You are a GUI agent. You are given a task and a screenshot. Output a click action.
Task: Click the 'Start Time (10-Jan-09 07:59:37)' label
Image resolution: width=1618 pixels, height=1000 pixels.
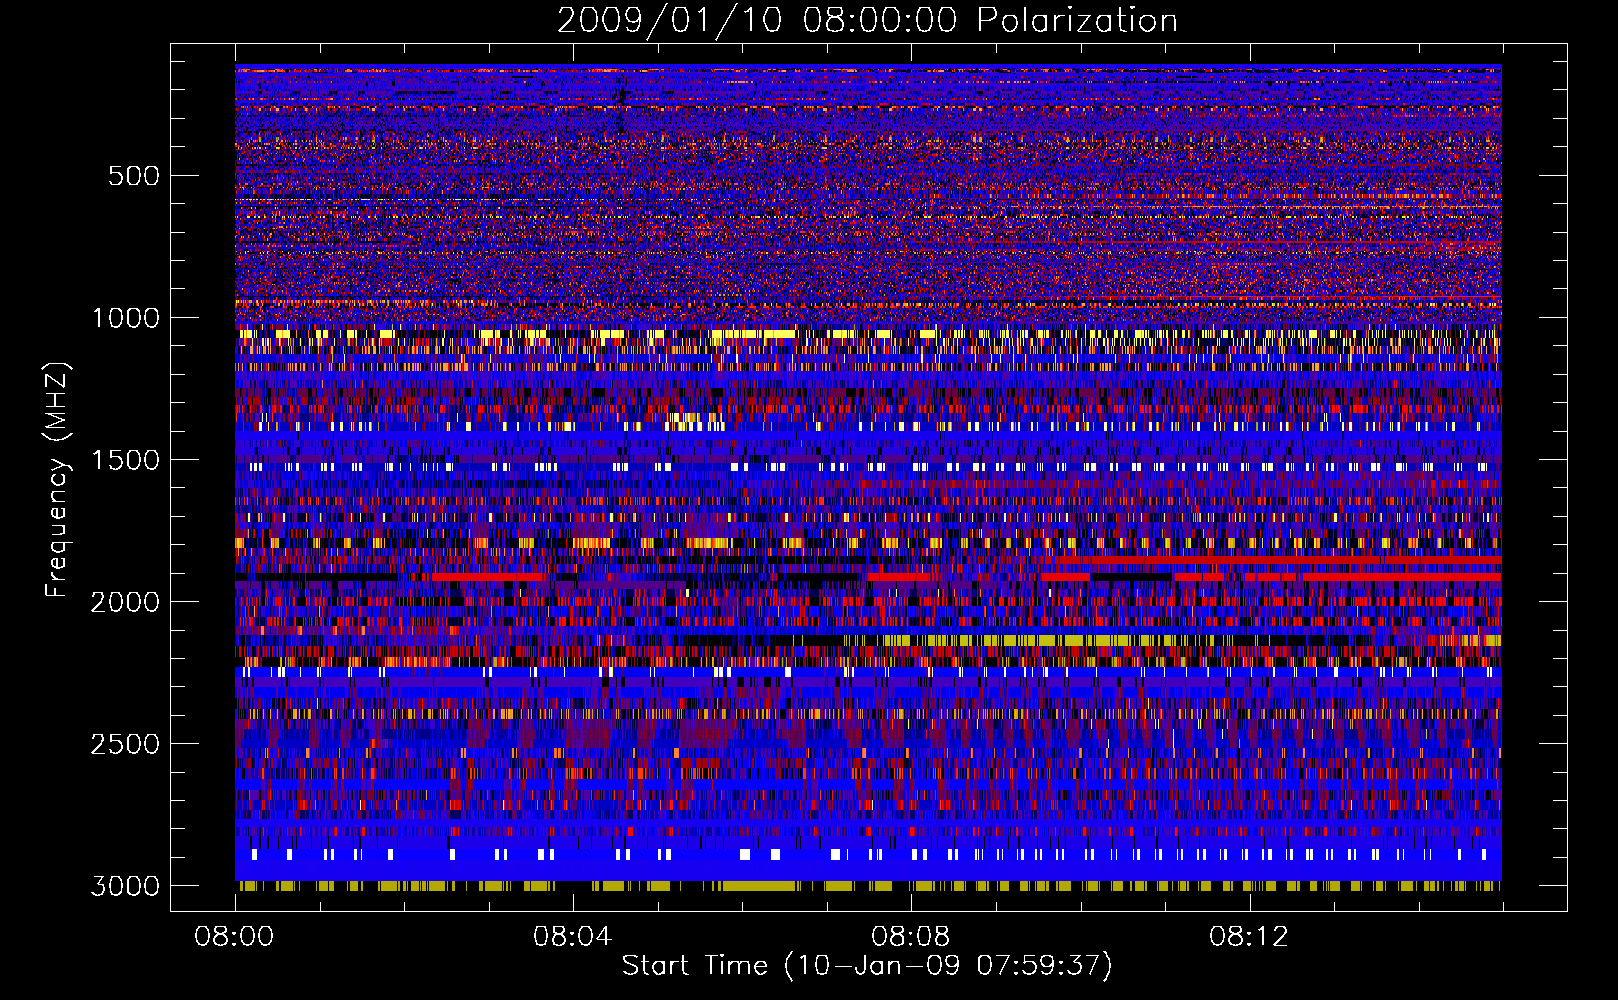coord(867,966)
